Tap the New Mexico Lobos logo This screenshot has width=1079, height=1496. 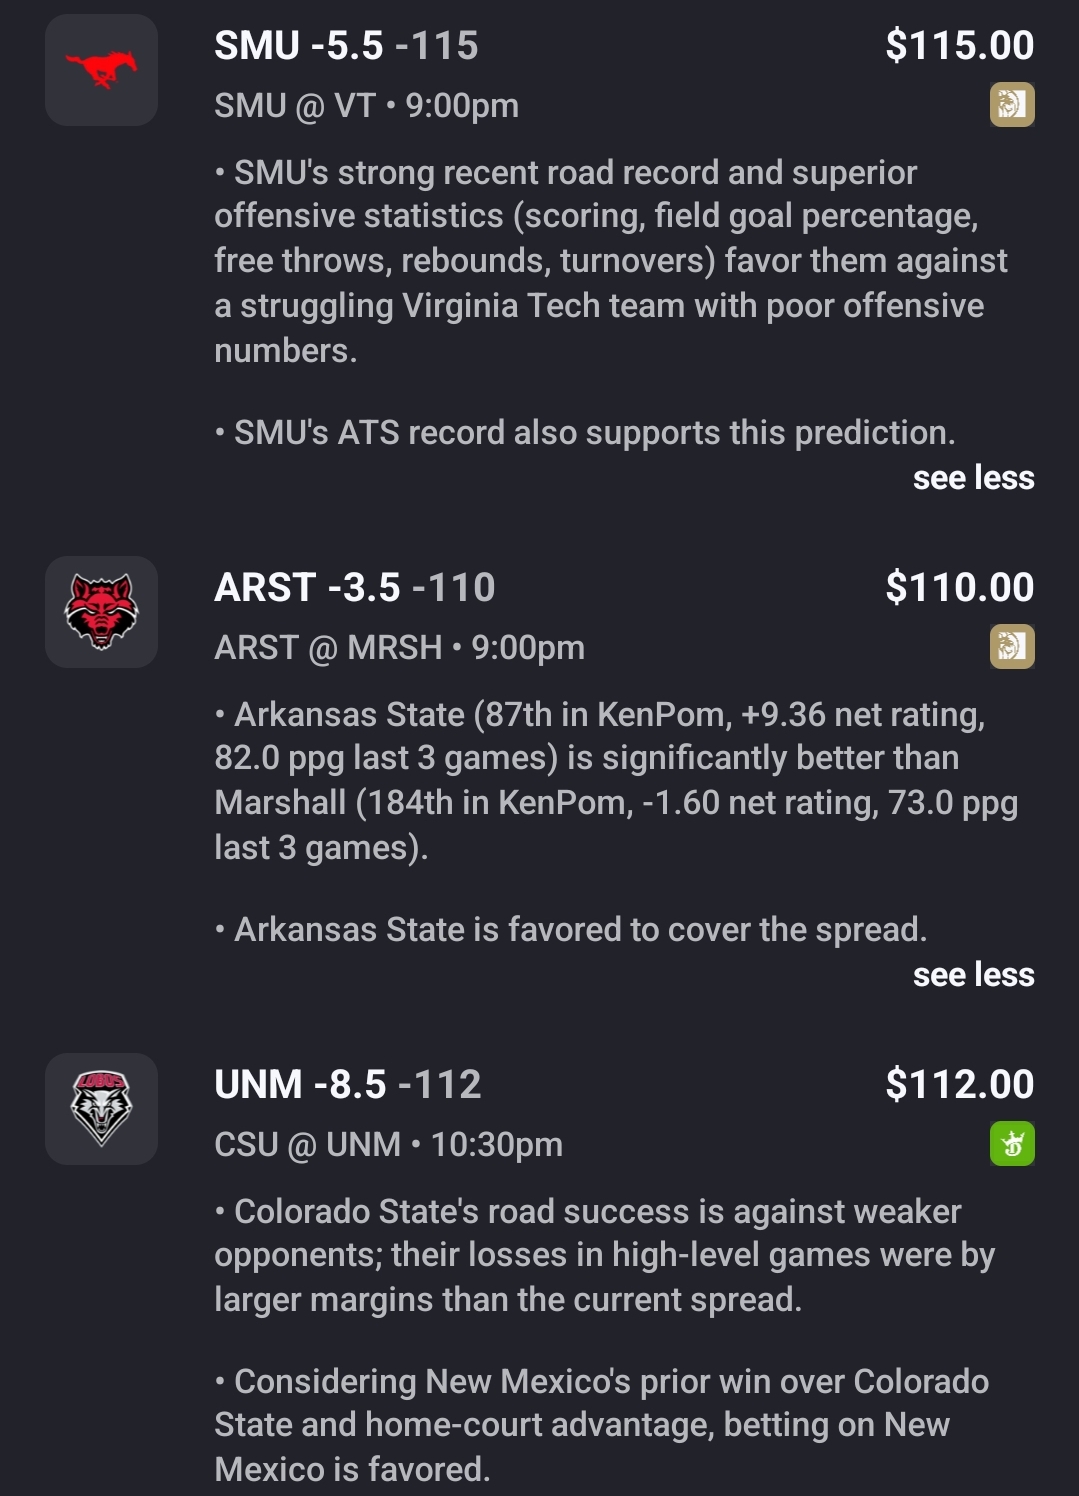coord(101,1108)
